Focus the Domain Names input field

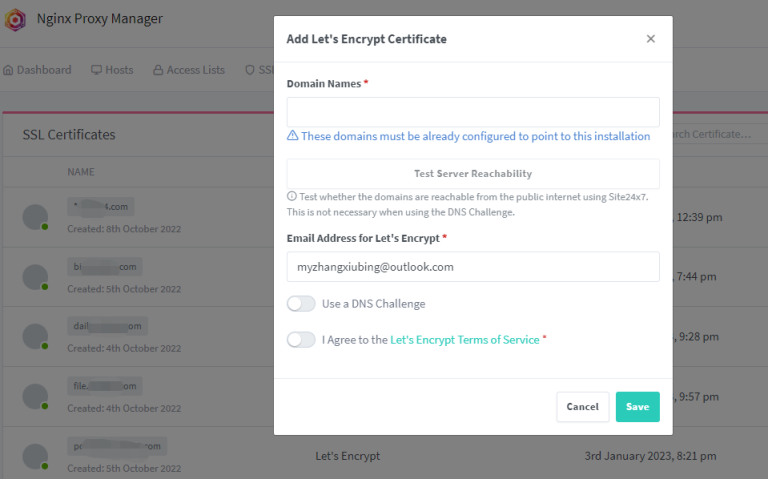click(x=473, y=112)
